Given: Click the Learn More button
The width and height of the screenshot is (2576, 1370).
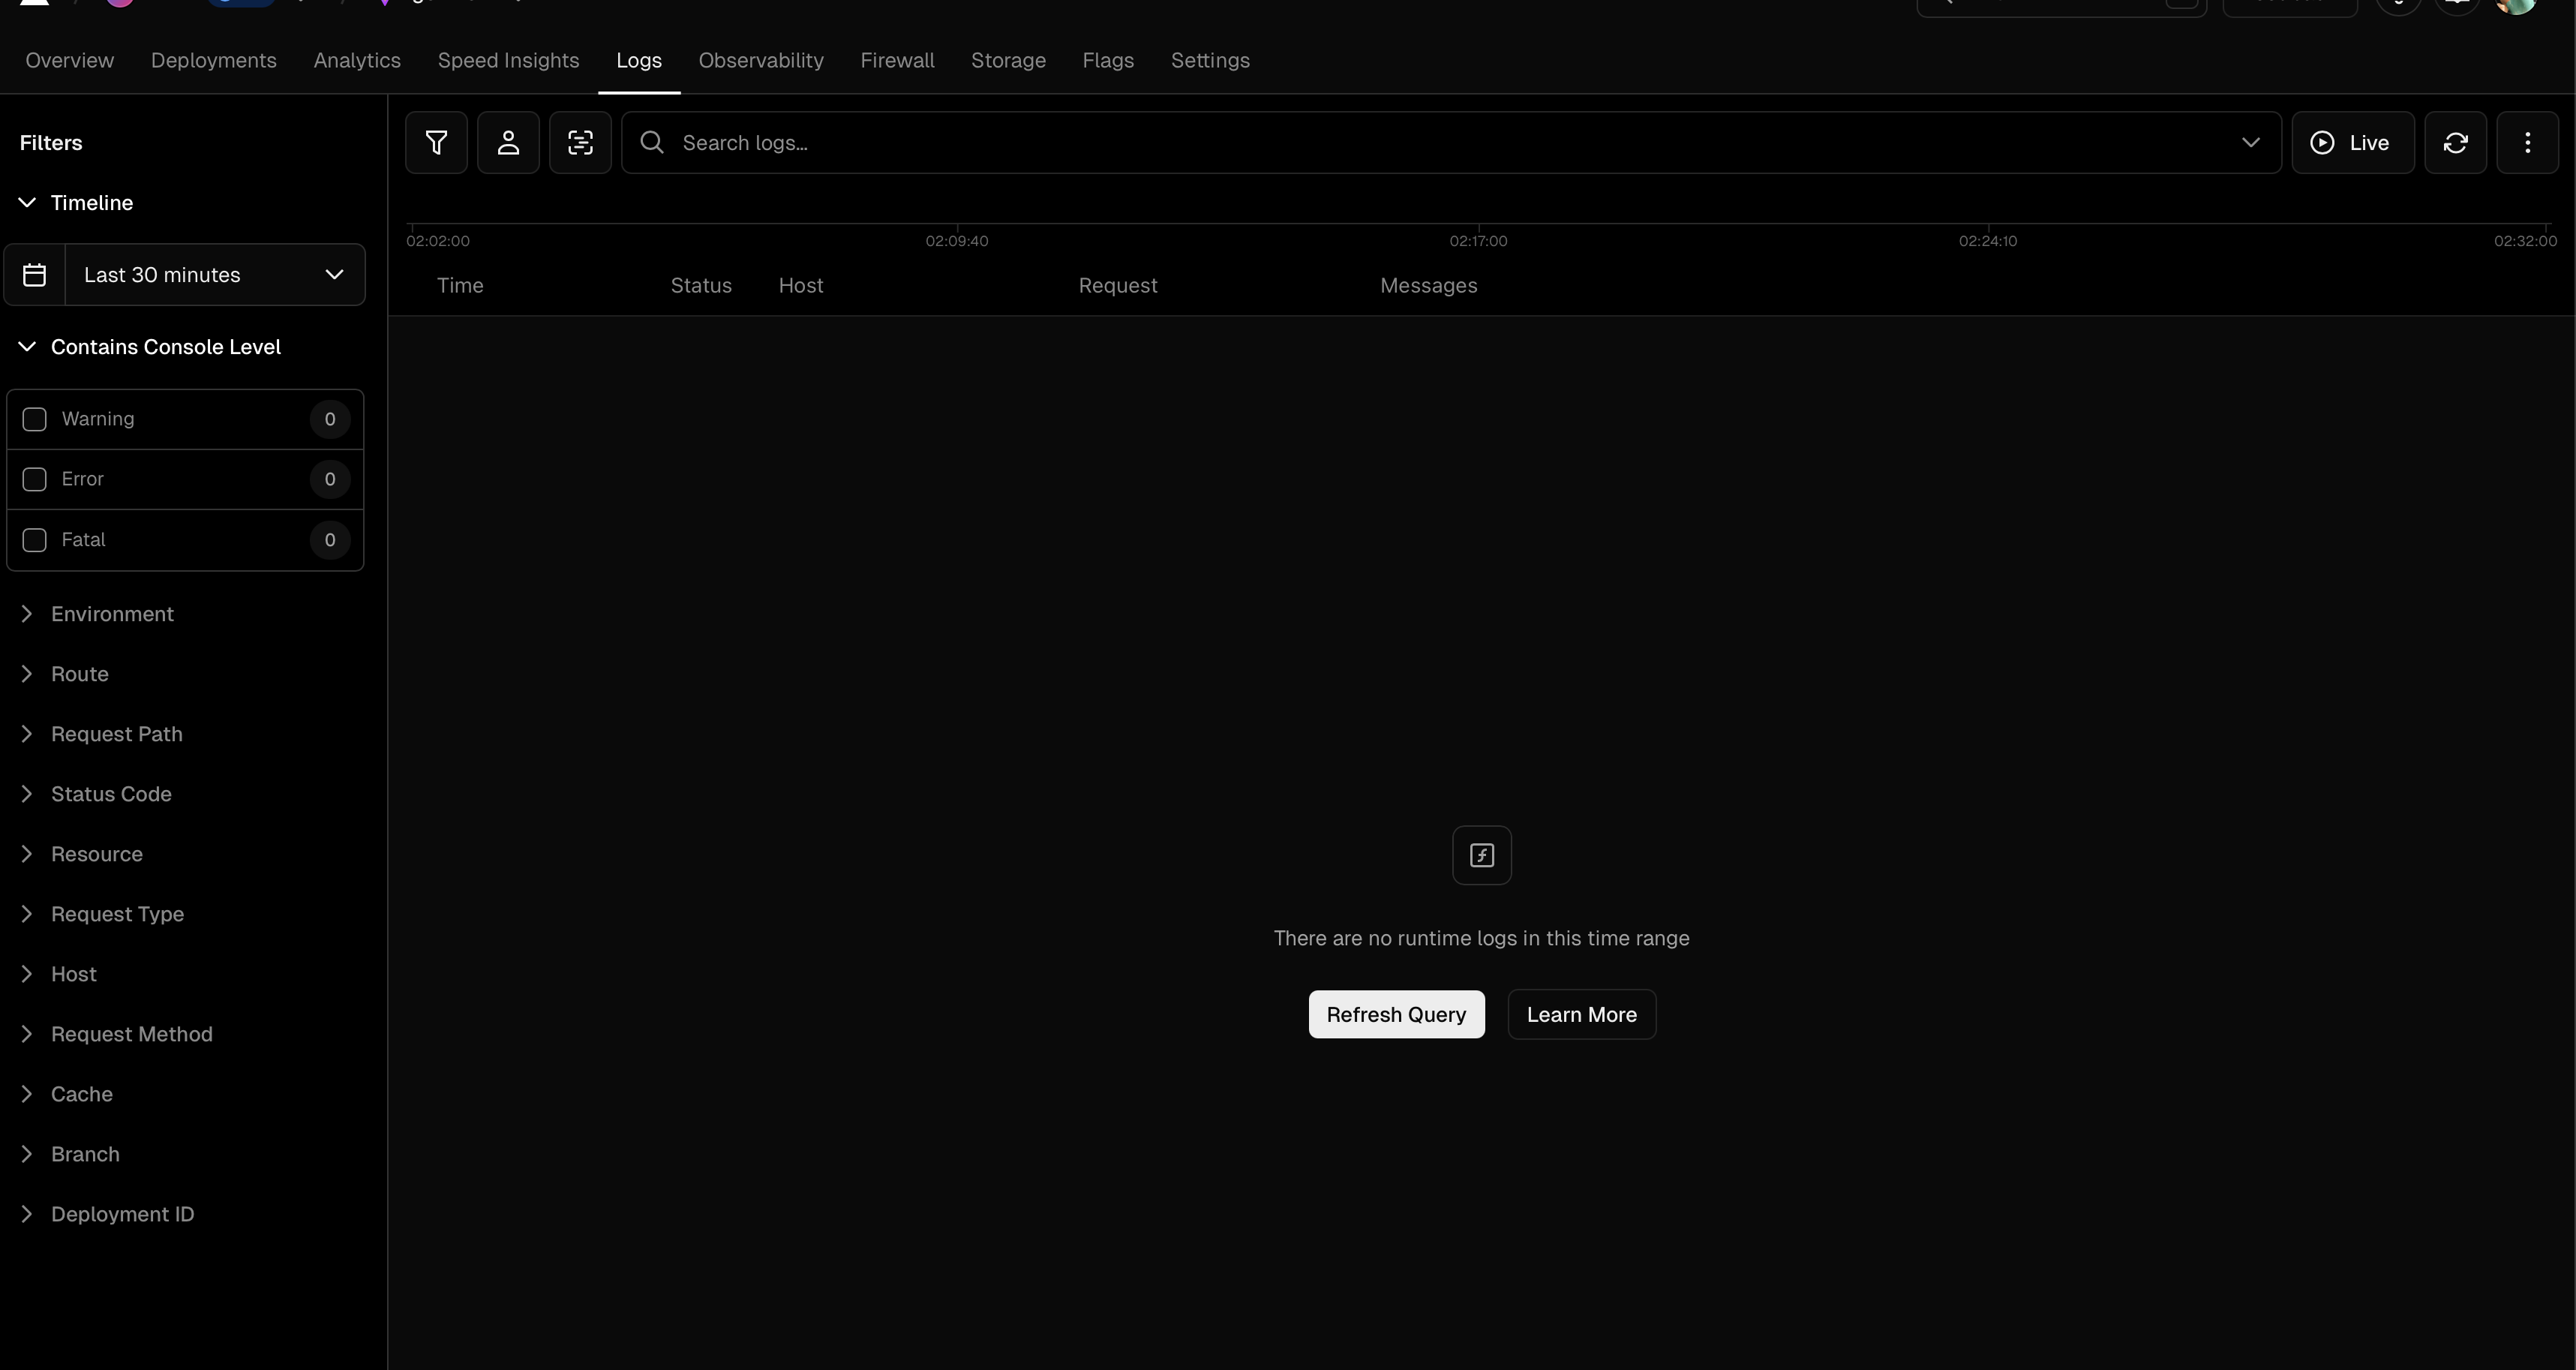Looking at the screenshot, I should click(x=1581, y=1015).
